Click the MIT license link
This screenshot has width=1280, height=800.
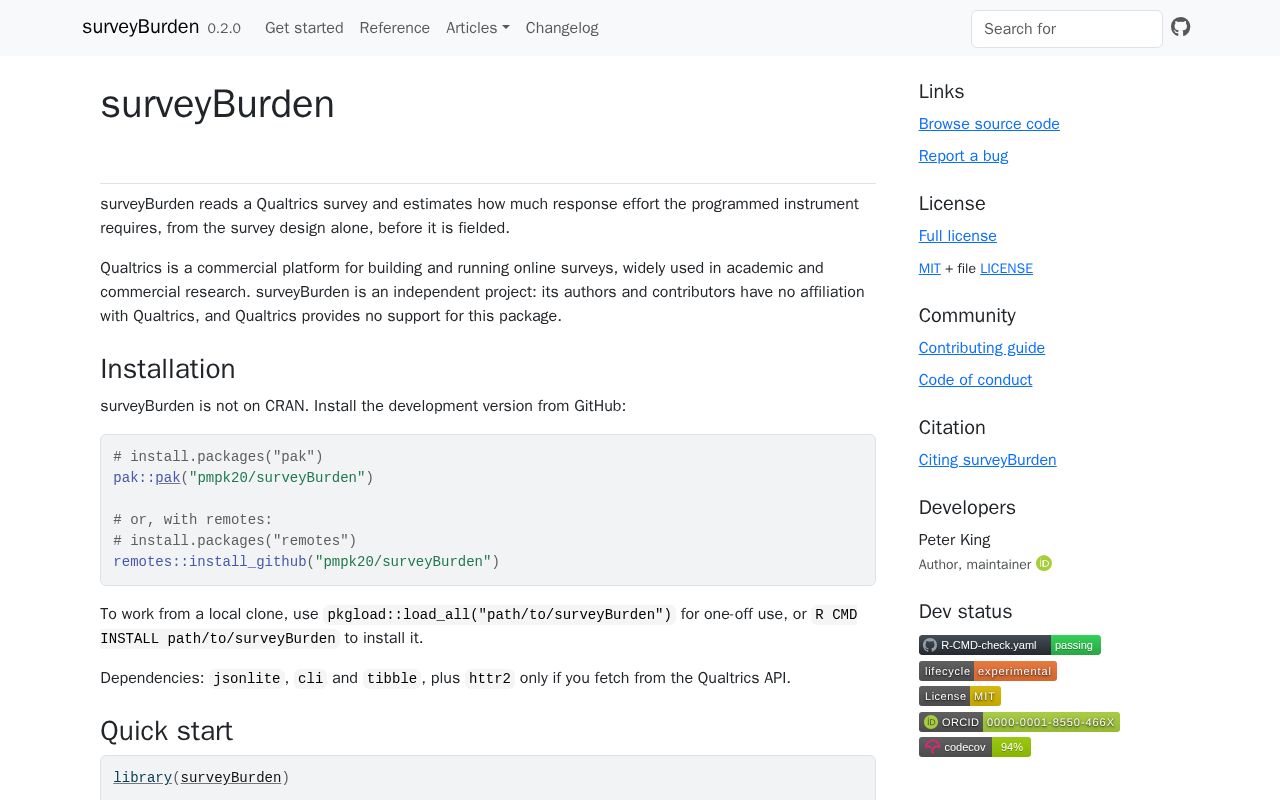[930, 268]
